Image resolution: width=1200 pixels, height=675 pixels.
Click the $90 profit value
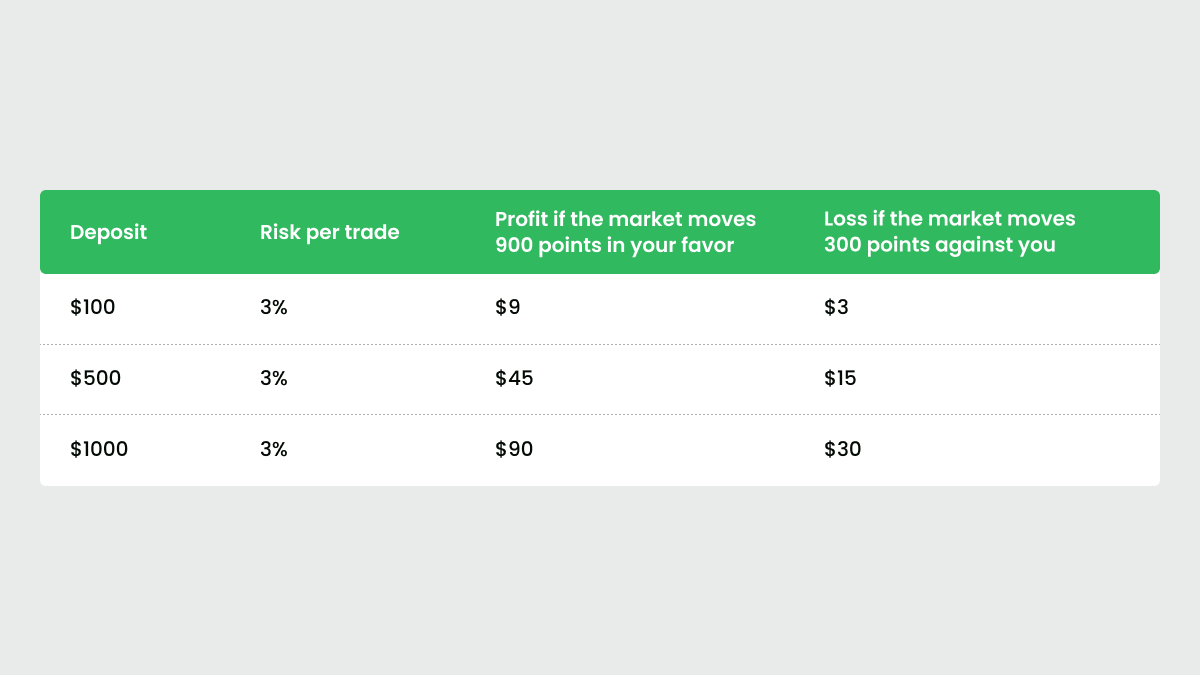514,450
